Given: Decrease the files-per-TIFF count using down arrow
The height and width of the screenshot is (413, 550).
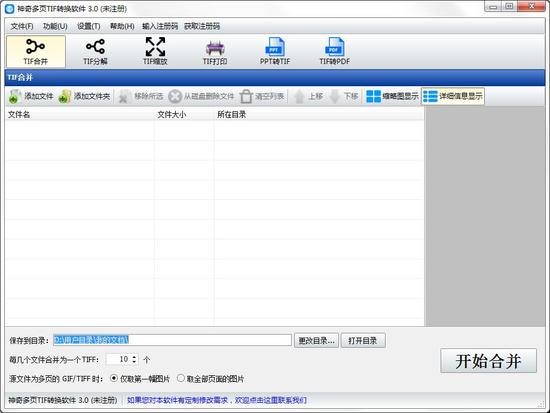Looking at the screenshot, I should click(134, 361).
